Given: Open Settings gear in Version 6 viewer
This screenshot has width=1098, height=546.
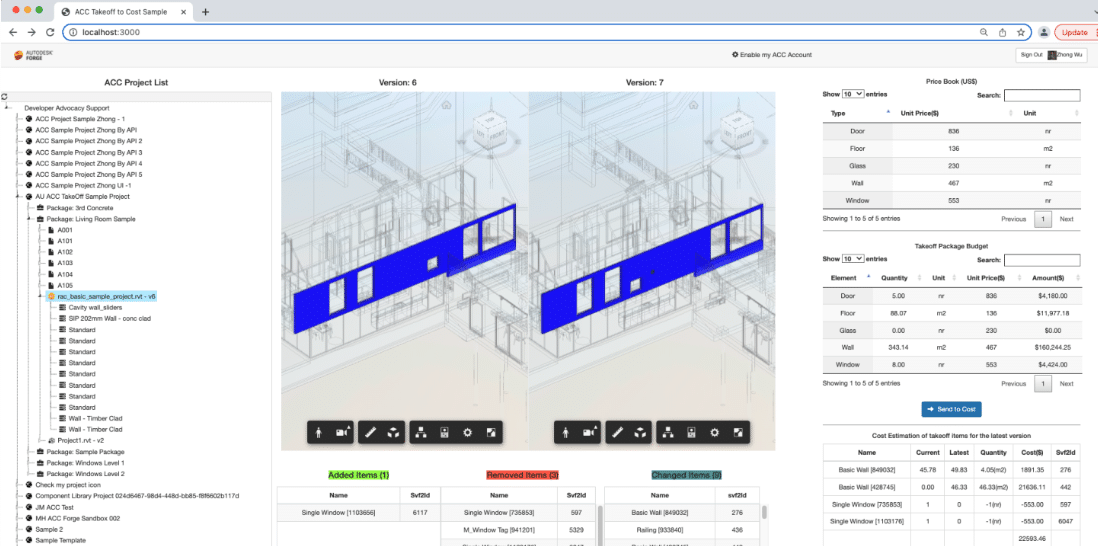Looking at the screenshot, I should 467,433.
